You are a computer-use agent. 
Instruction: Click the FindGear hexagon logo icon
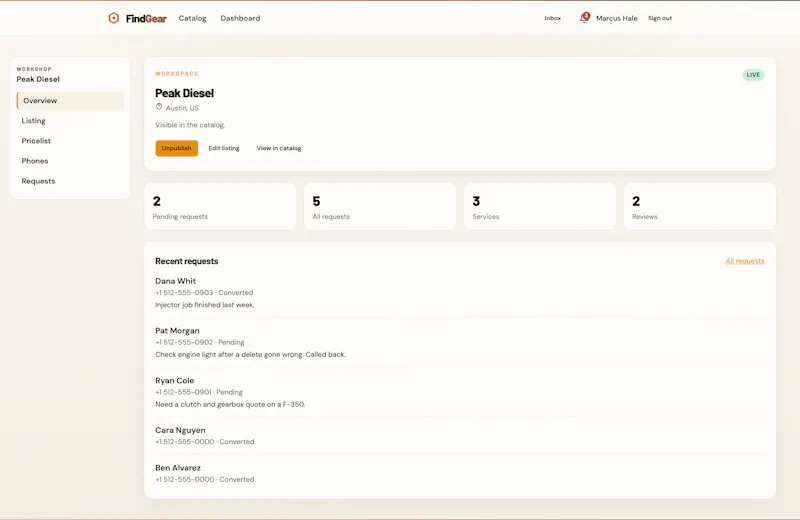coord(113,18)
